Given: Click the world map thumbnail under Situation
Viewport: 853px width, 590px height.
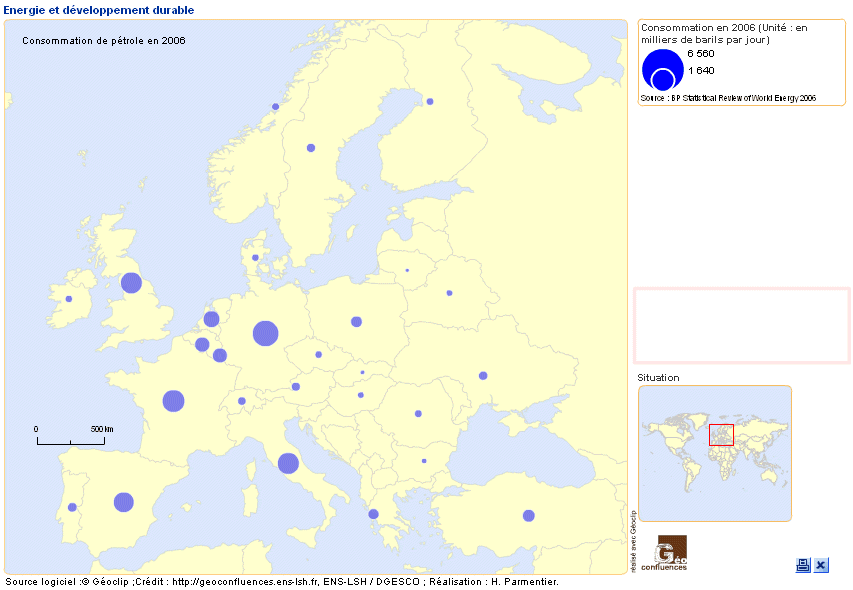Looking at the screenshot, I should [x=714, y=453].
